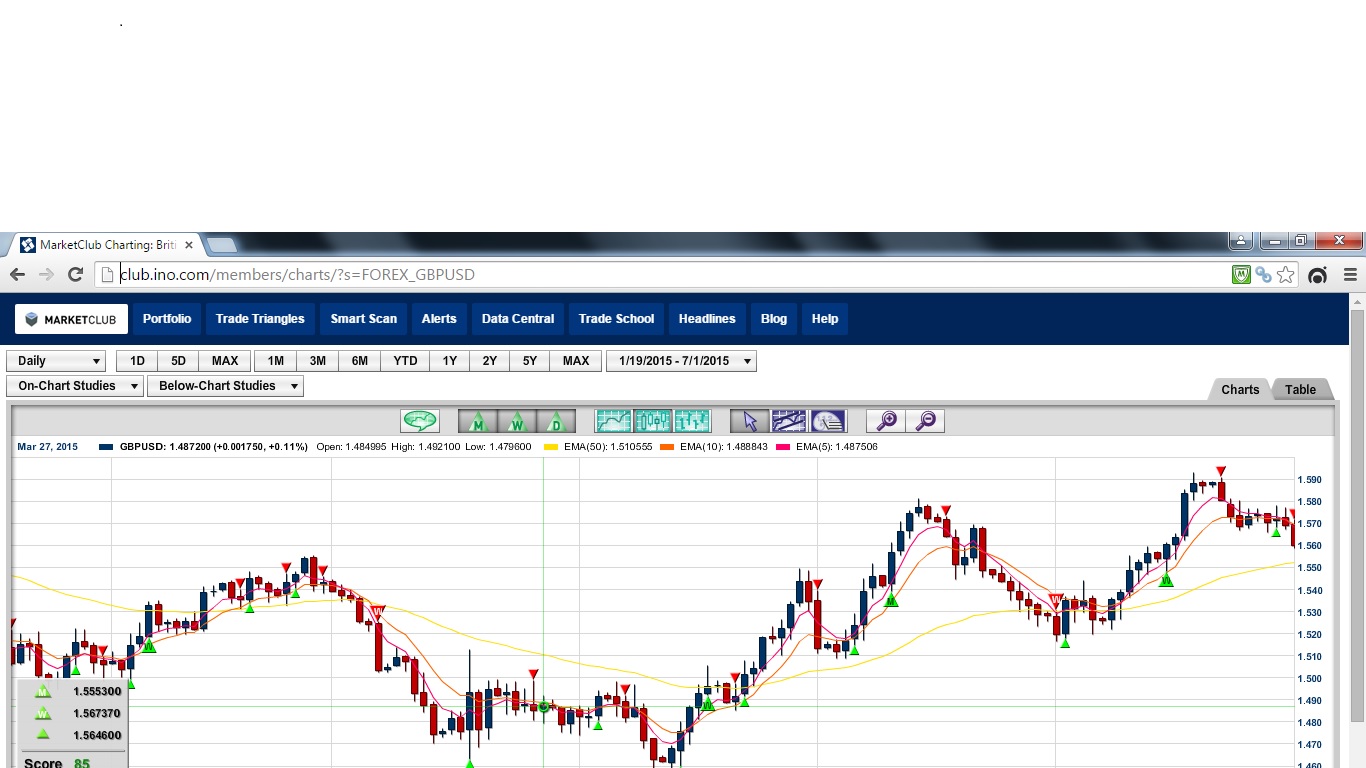Click the blue chain link icon
The width and height of the screenshot is (1366, 768).
point(1263,275)
